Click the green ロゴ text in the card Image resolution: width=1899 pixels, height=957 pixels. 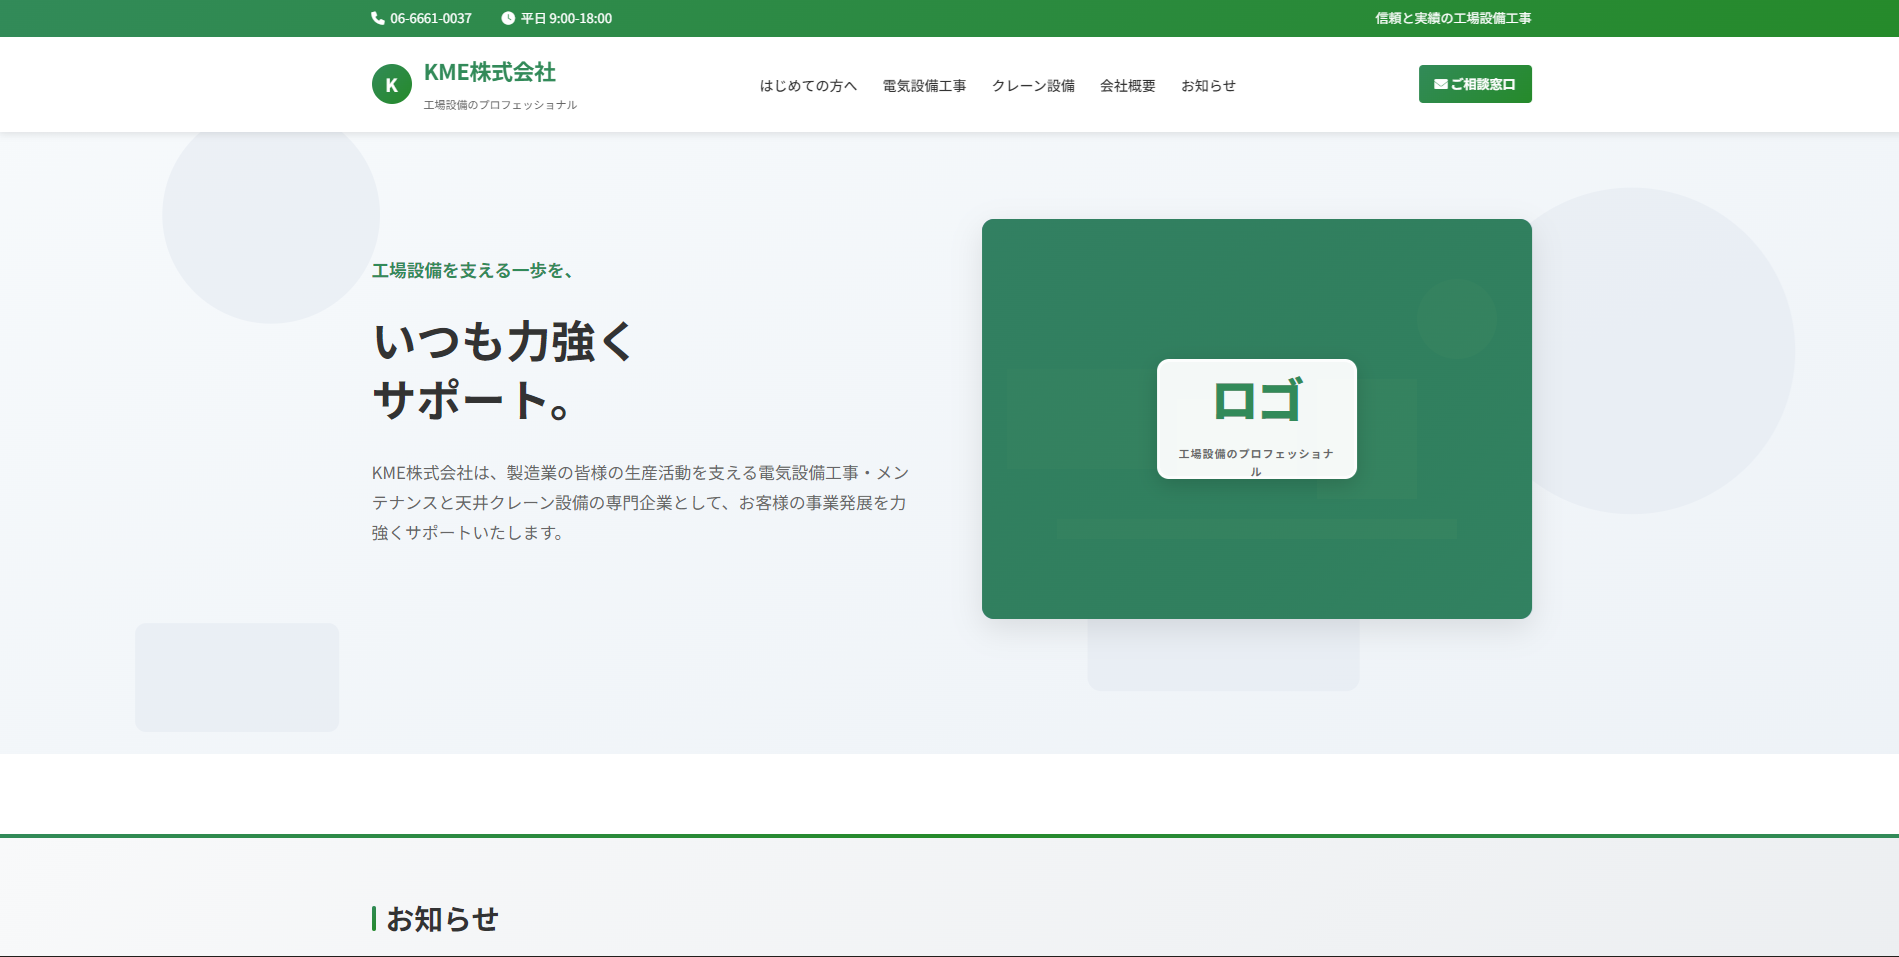point(1257,401)
